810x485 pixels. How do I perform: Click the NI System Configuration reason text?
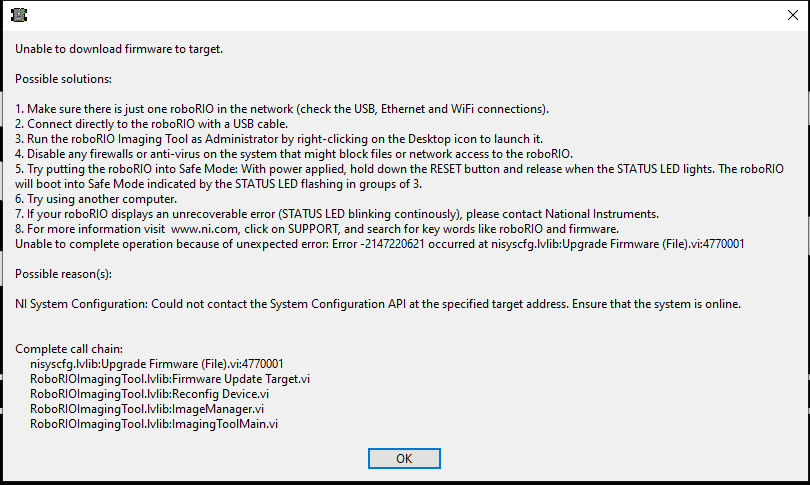378,304
